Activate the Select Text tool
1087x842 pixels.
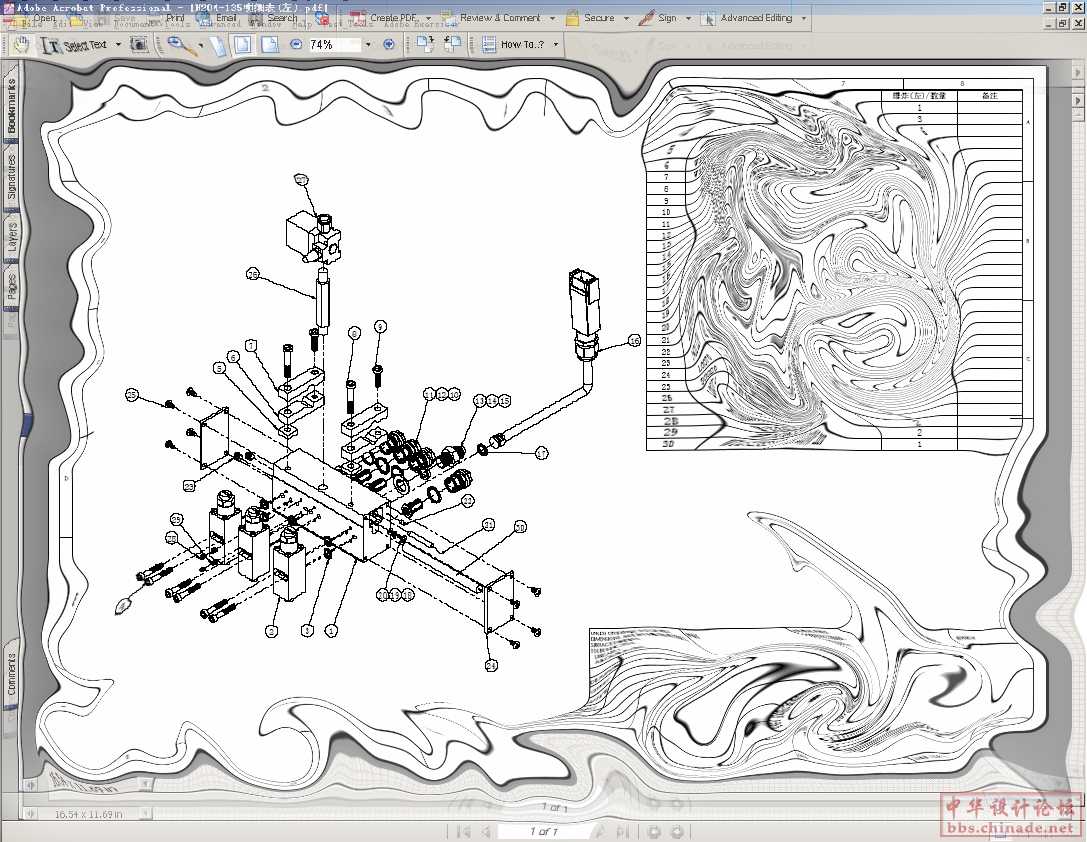click(74, 46)
